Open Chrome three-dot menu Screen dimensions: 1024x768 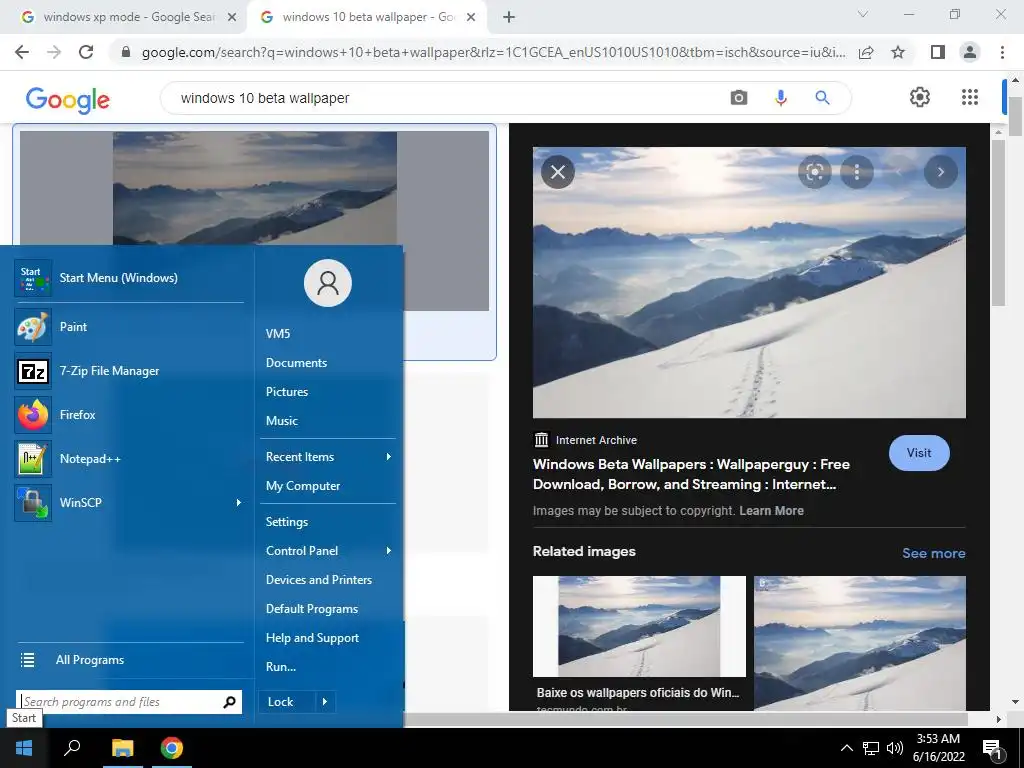tap(1002, 52)
